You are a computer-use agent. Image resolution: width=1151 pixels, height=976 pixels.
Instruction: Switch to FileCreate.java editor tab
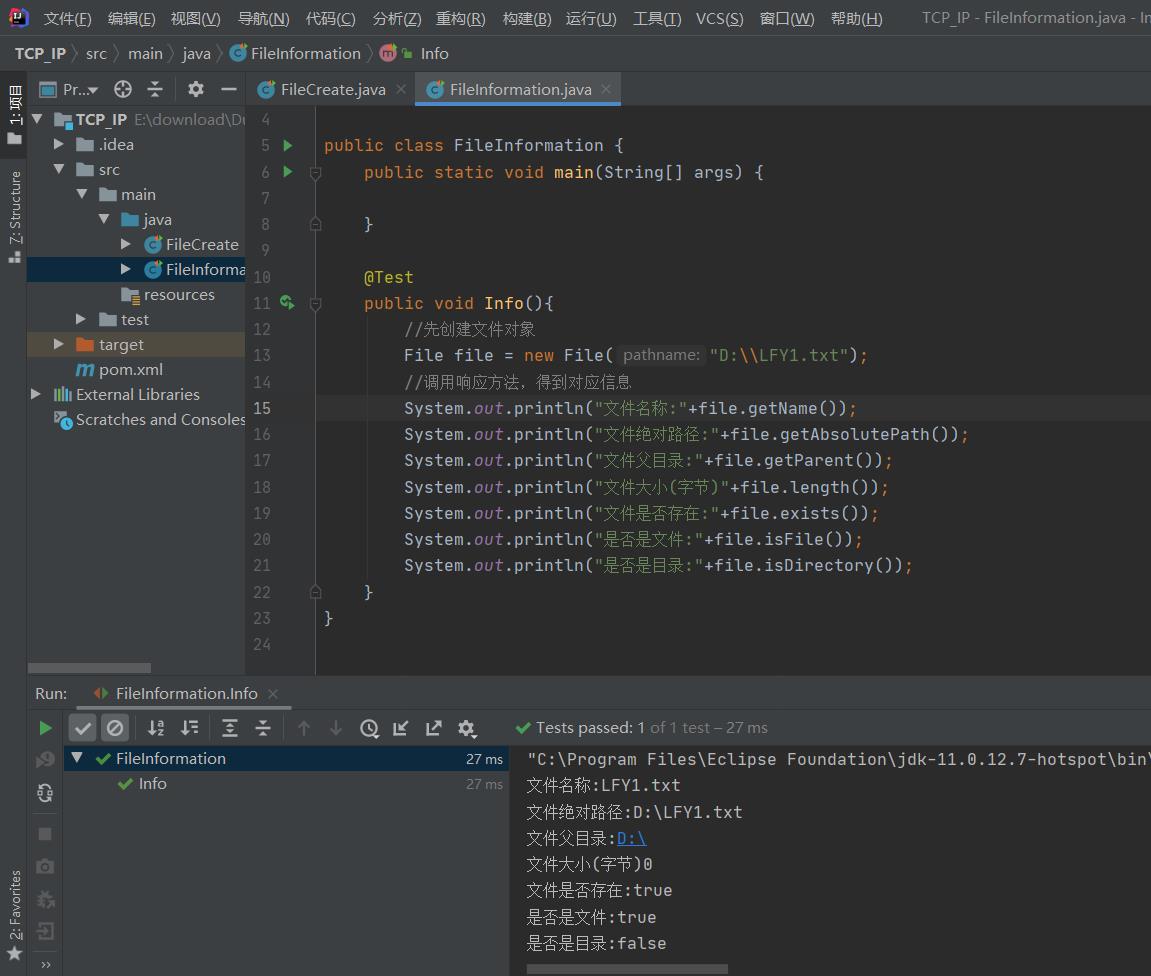tap(332, 89)
